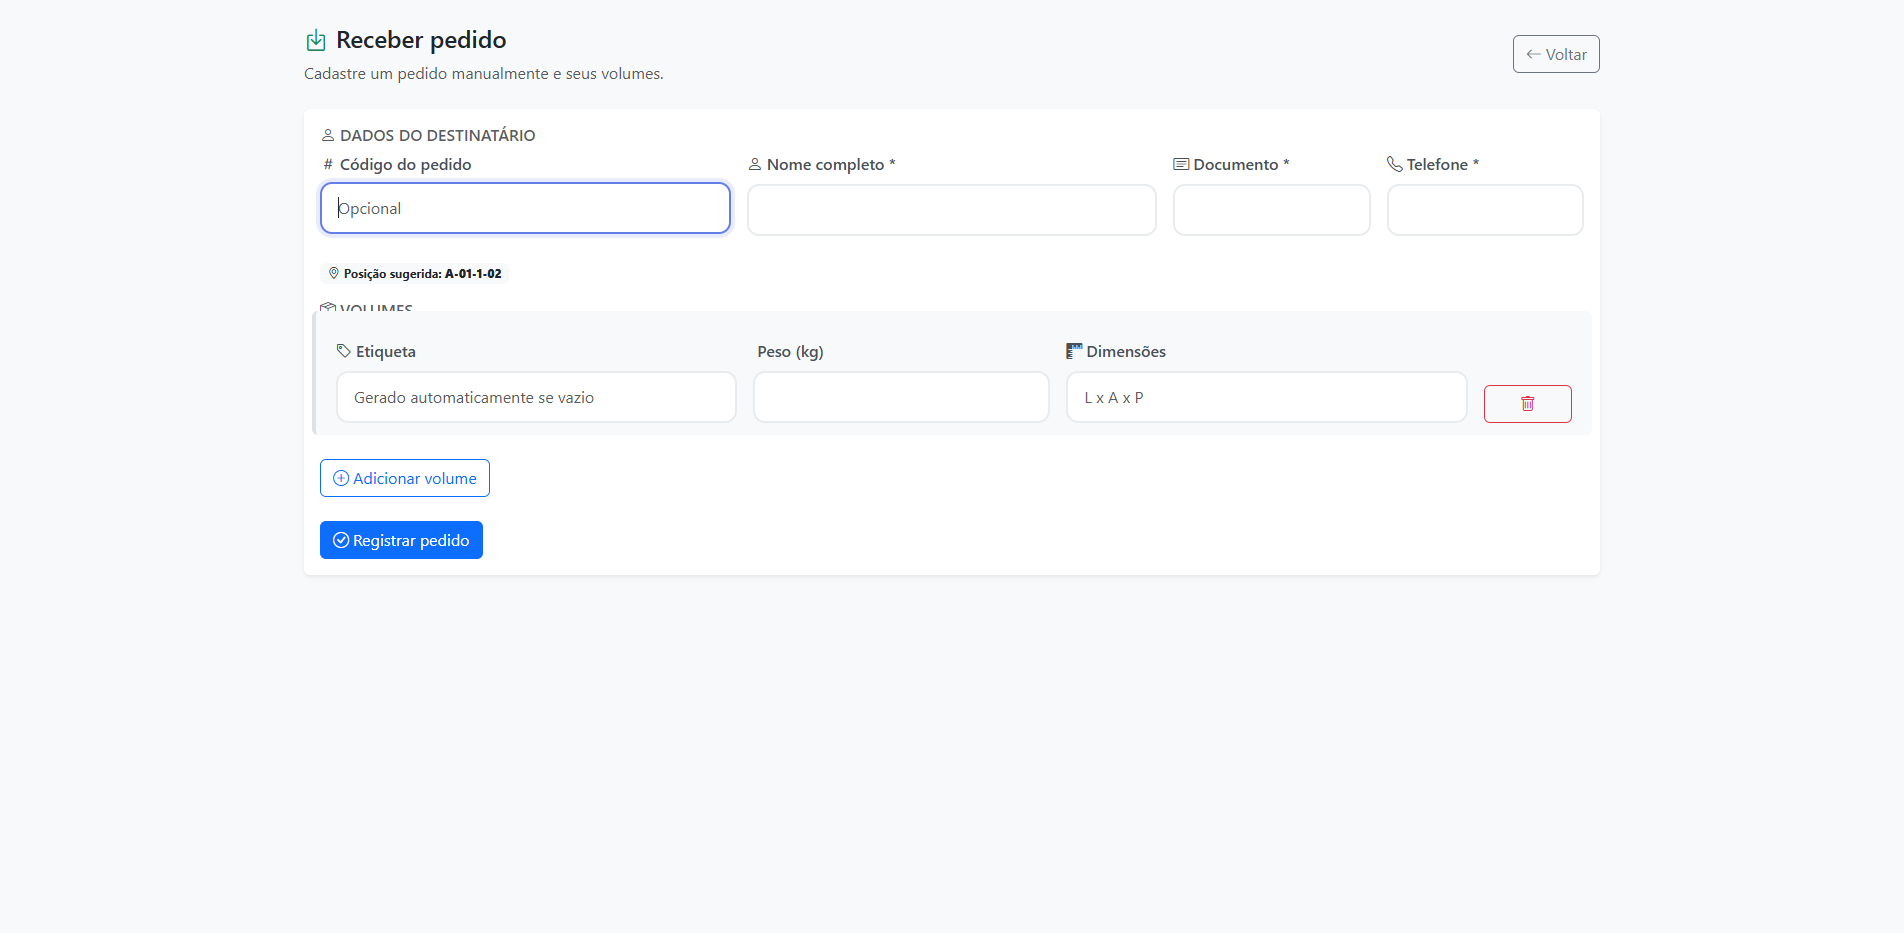
Task: Click the Etiqueta field with auto-generate placeholder
Action: point(536,397)
